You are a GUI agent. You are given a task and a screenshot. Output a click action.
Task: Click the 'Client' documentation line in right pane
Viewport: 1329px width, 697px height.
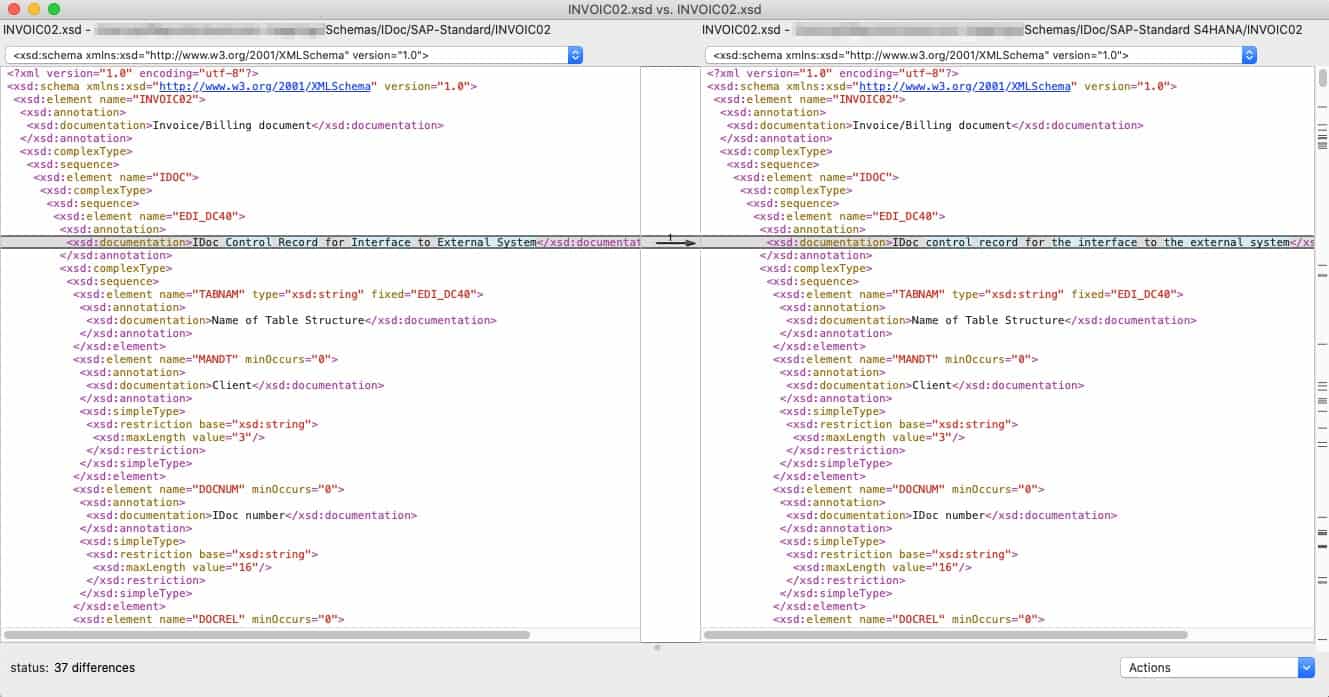click(x=935, y=385)
